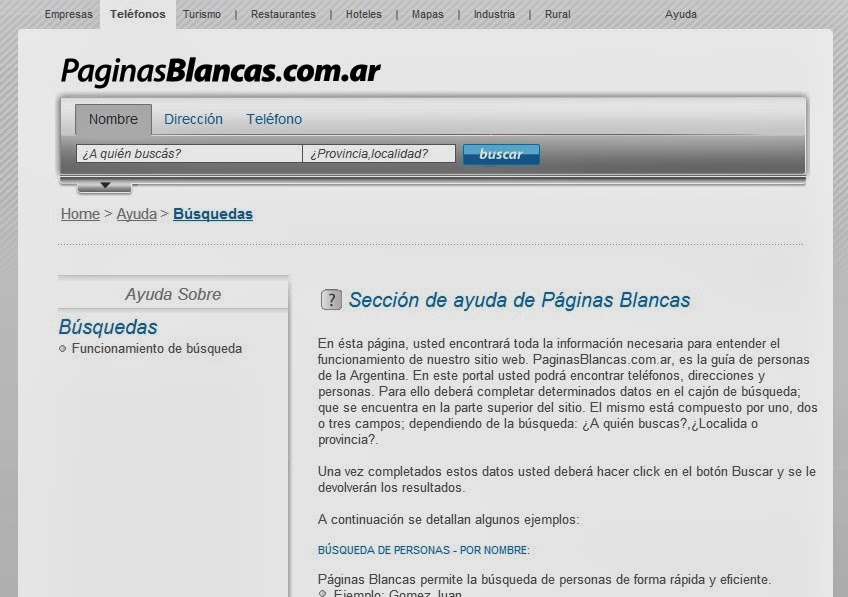Viewport: 848px width, 597px height.
Task: Switch to the Teléfono search tab
Action: [274, 119]
